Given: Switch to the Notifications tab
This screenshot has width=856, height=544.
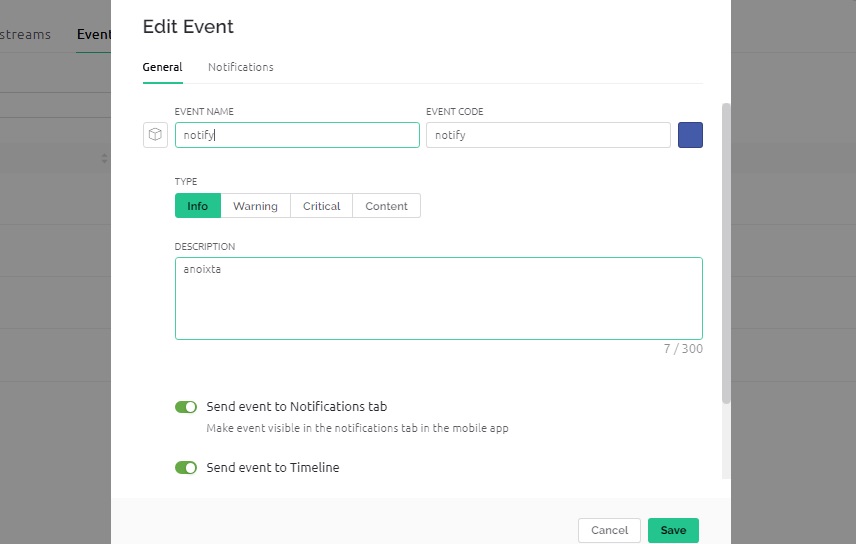Looking at the screenshot, I should point(241,67).
